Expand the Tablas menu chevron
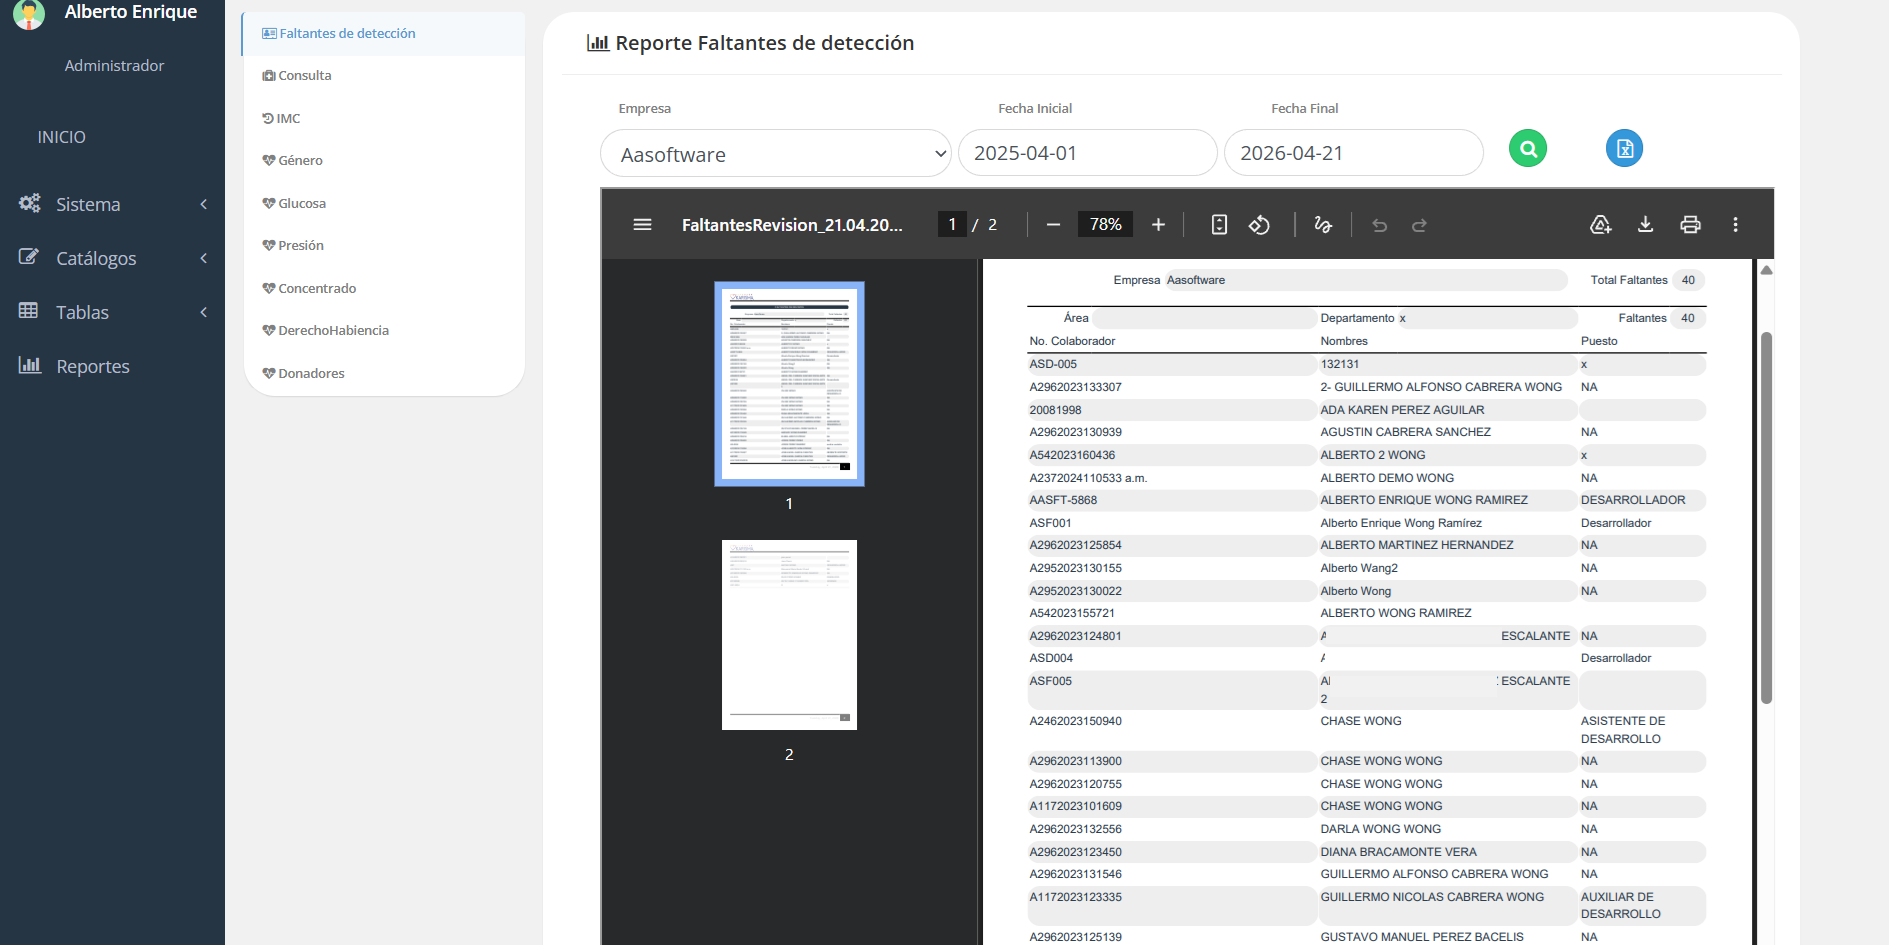 coord(204,312)
